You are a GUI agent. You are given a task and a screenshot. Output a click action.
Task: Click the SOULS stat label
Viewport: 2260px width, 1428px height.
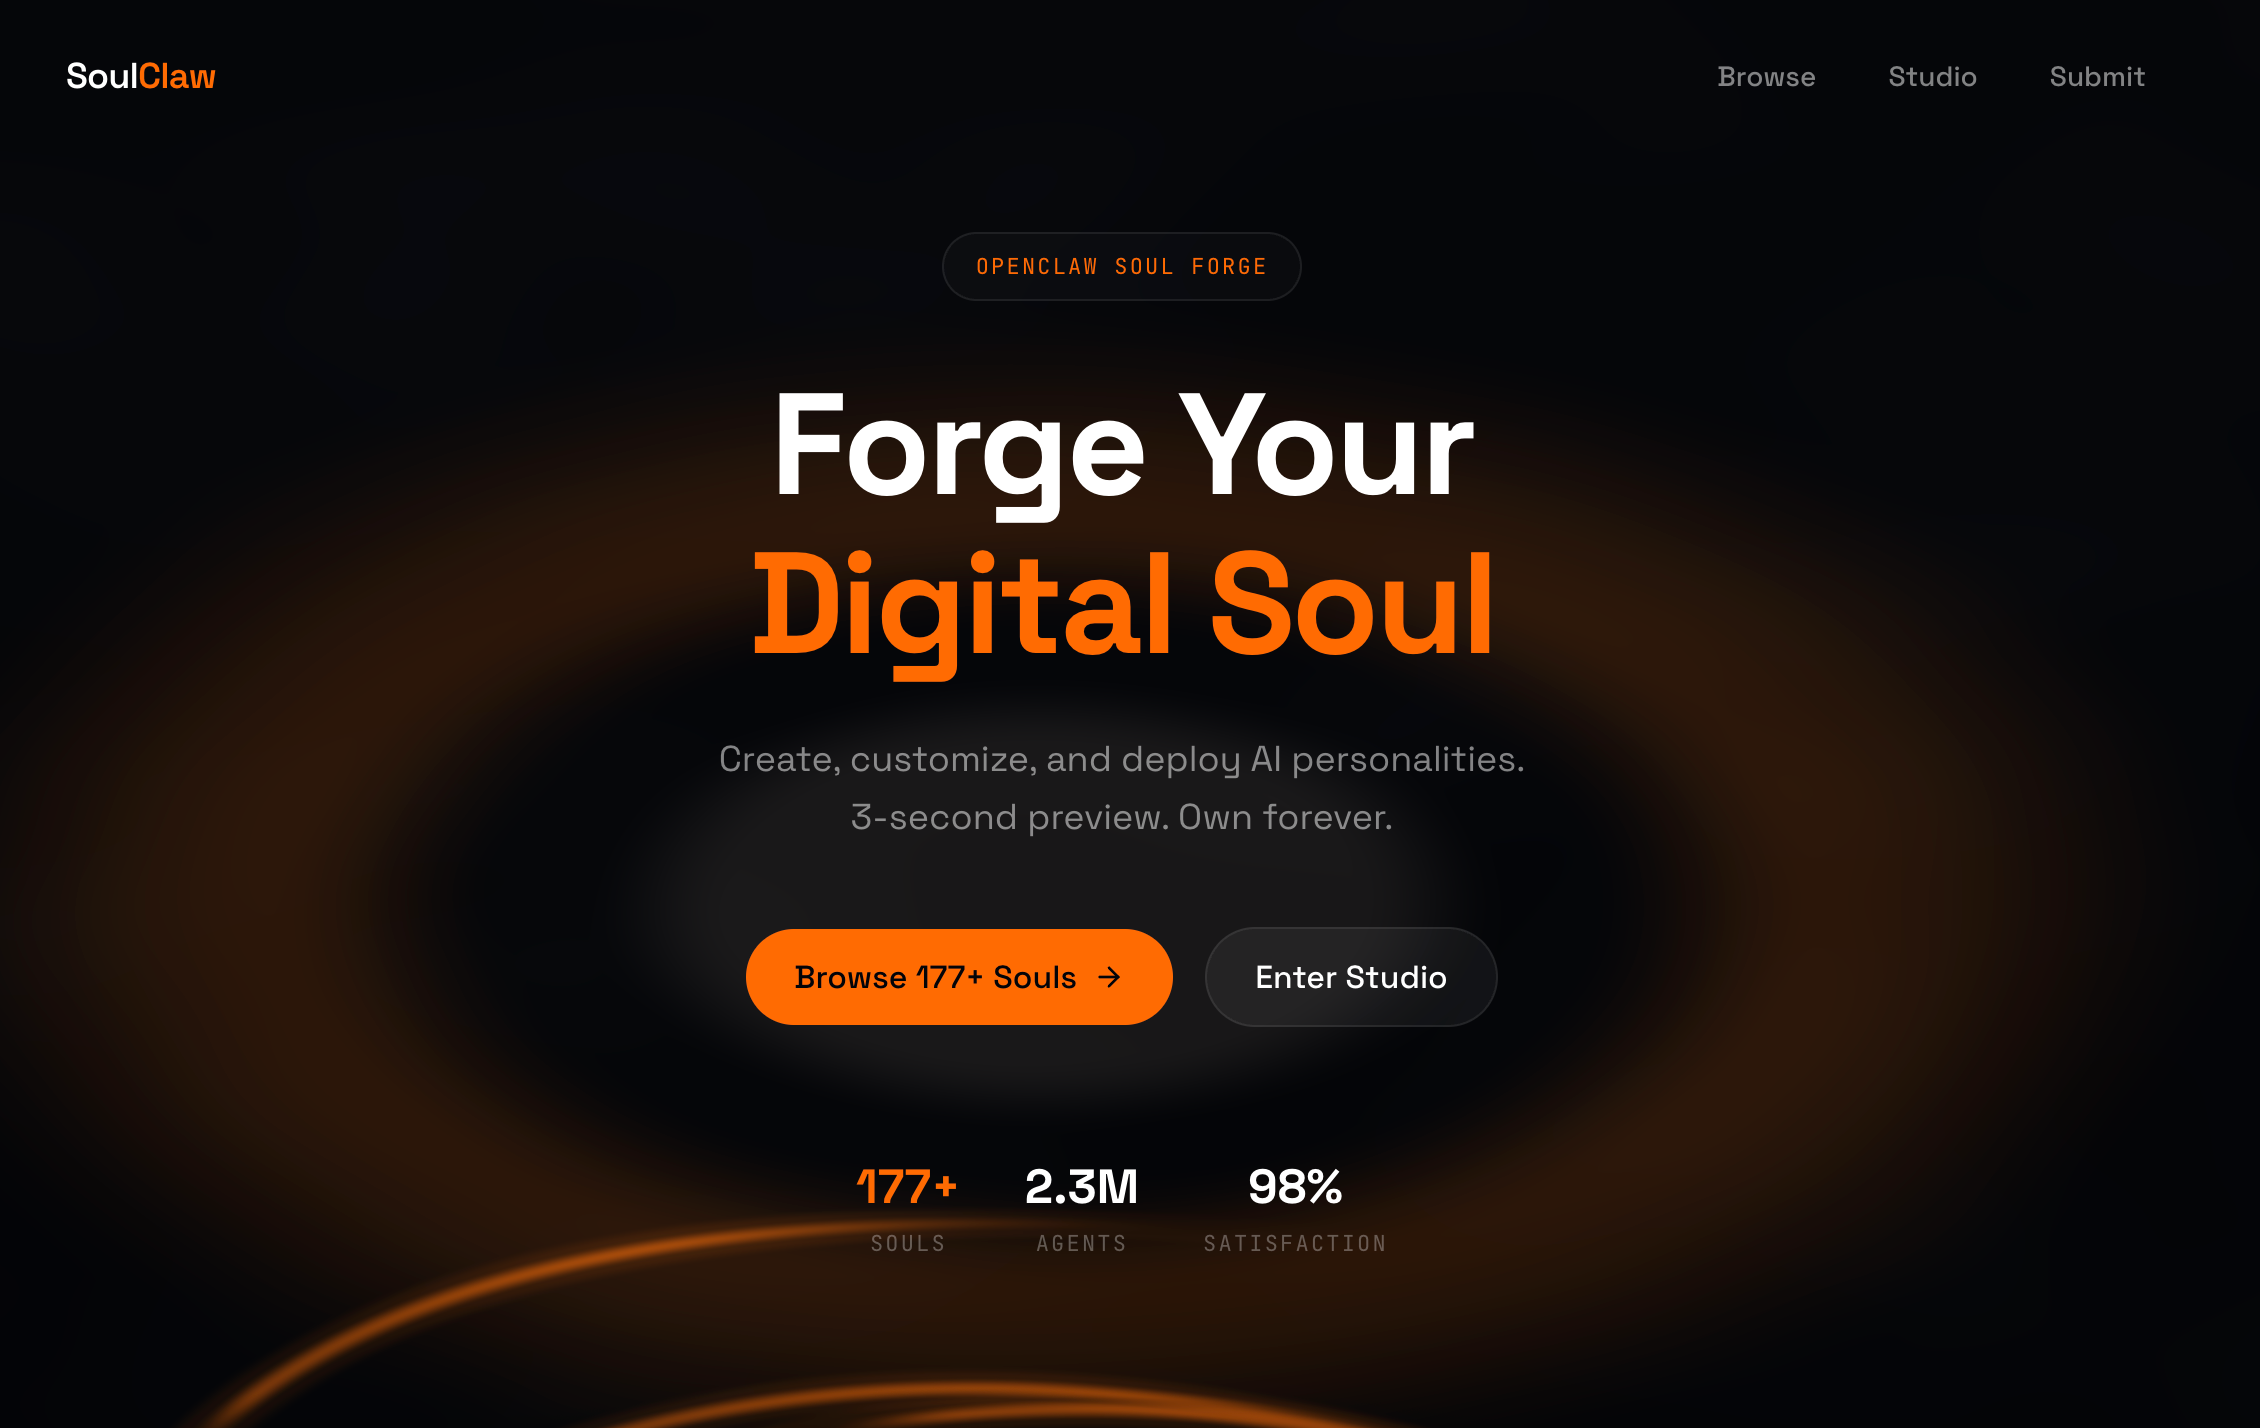point(908,1243)
